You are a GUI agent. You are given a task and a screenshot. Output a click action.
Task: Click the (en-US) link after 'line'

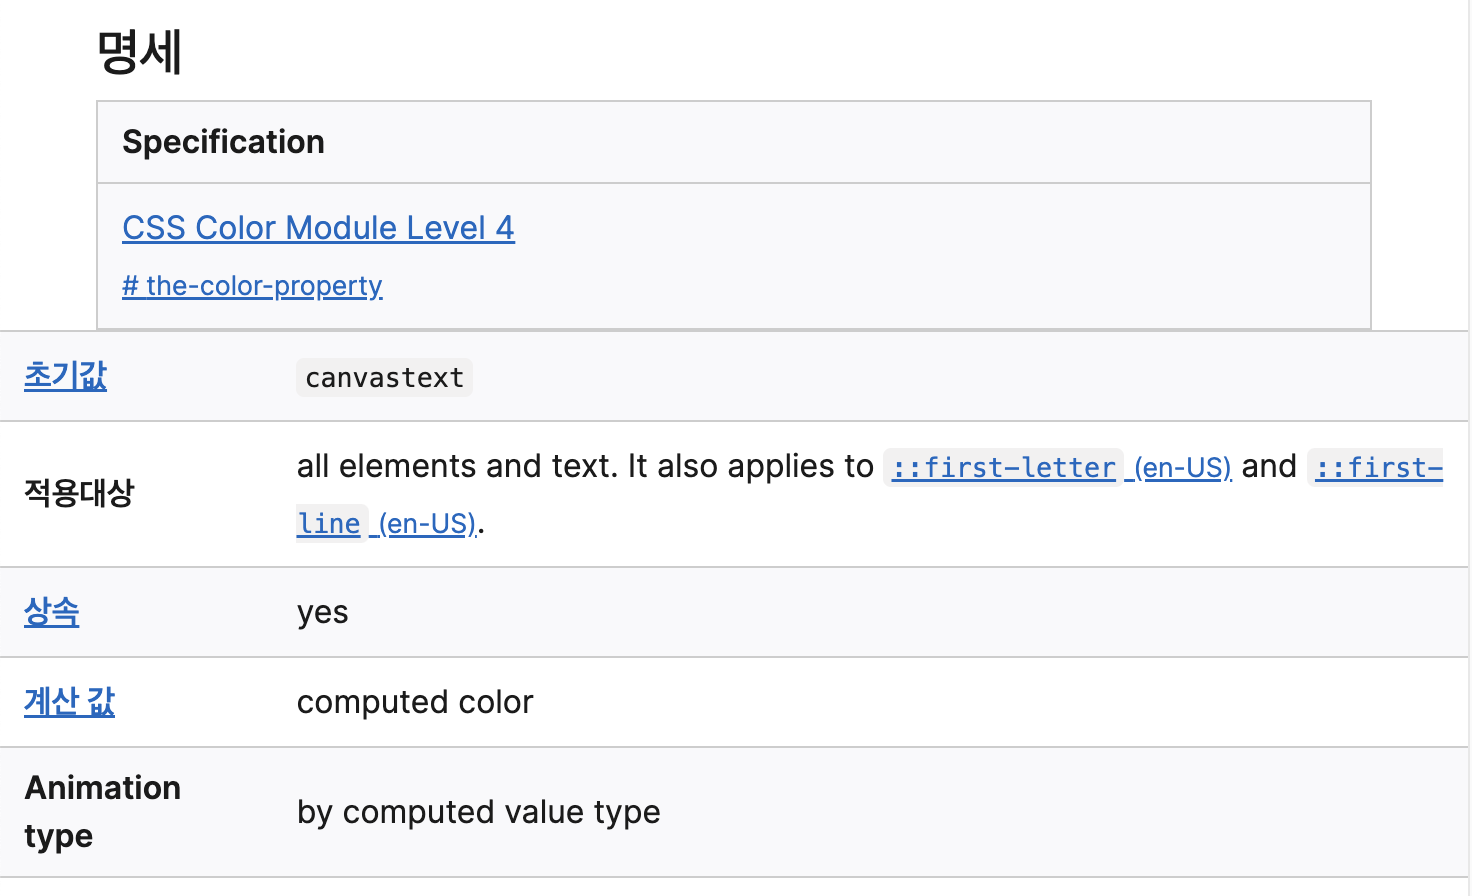(x=426, y=523)
